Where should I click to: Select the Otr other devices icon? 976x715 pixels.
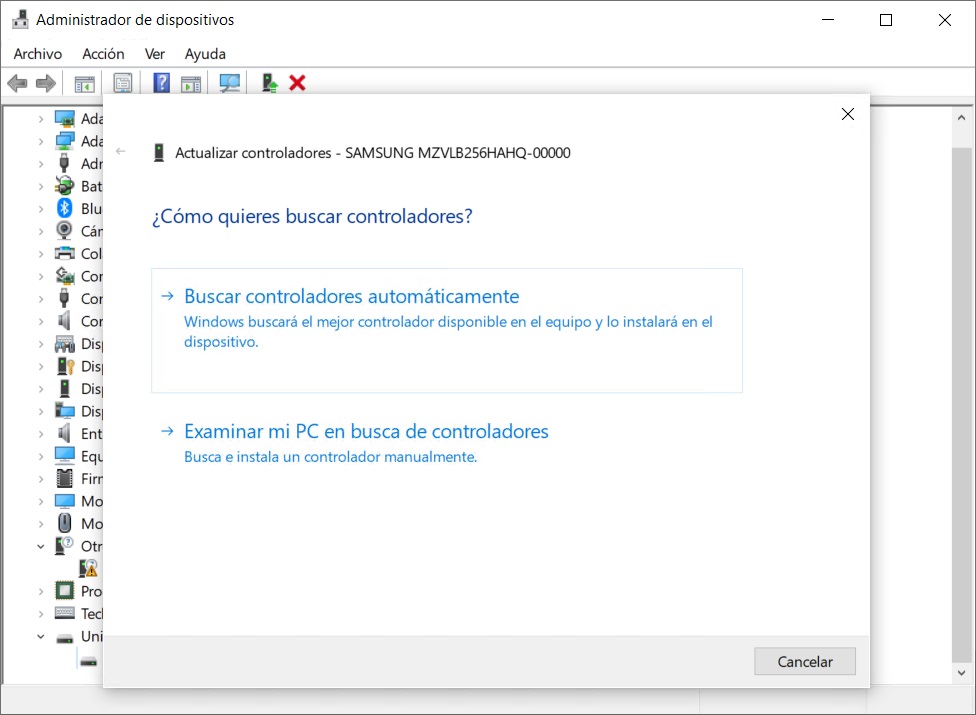(x=65, y=546)
